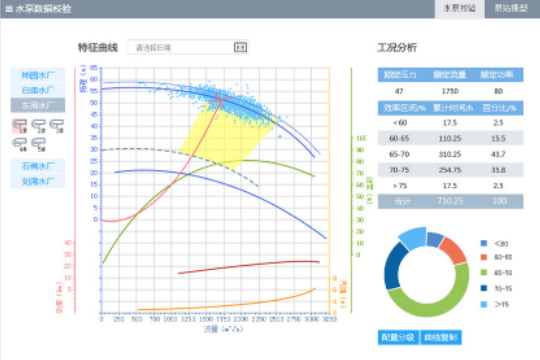Expand the 石佛水厂 plant item
The width and height of the screenshot is (540, 360).
pyautogui.click(x=38, y=166)
